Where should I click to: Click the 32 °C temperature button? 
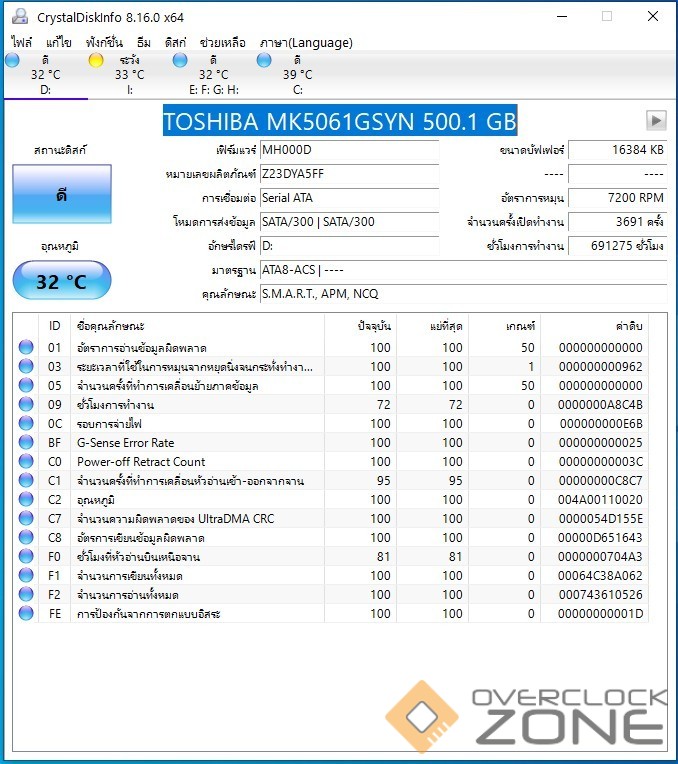click(x=62, y=280)
